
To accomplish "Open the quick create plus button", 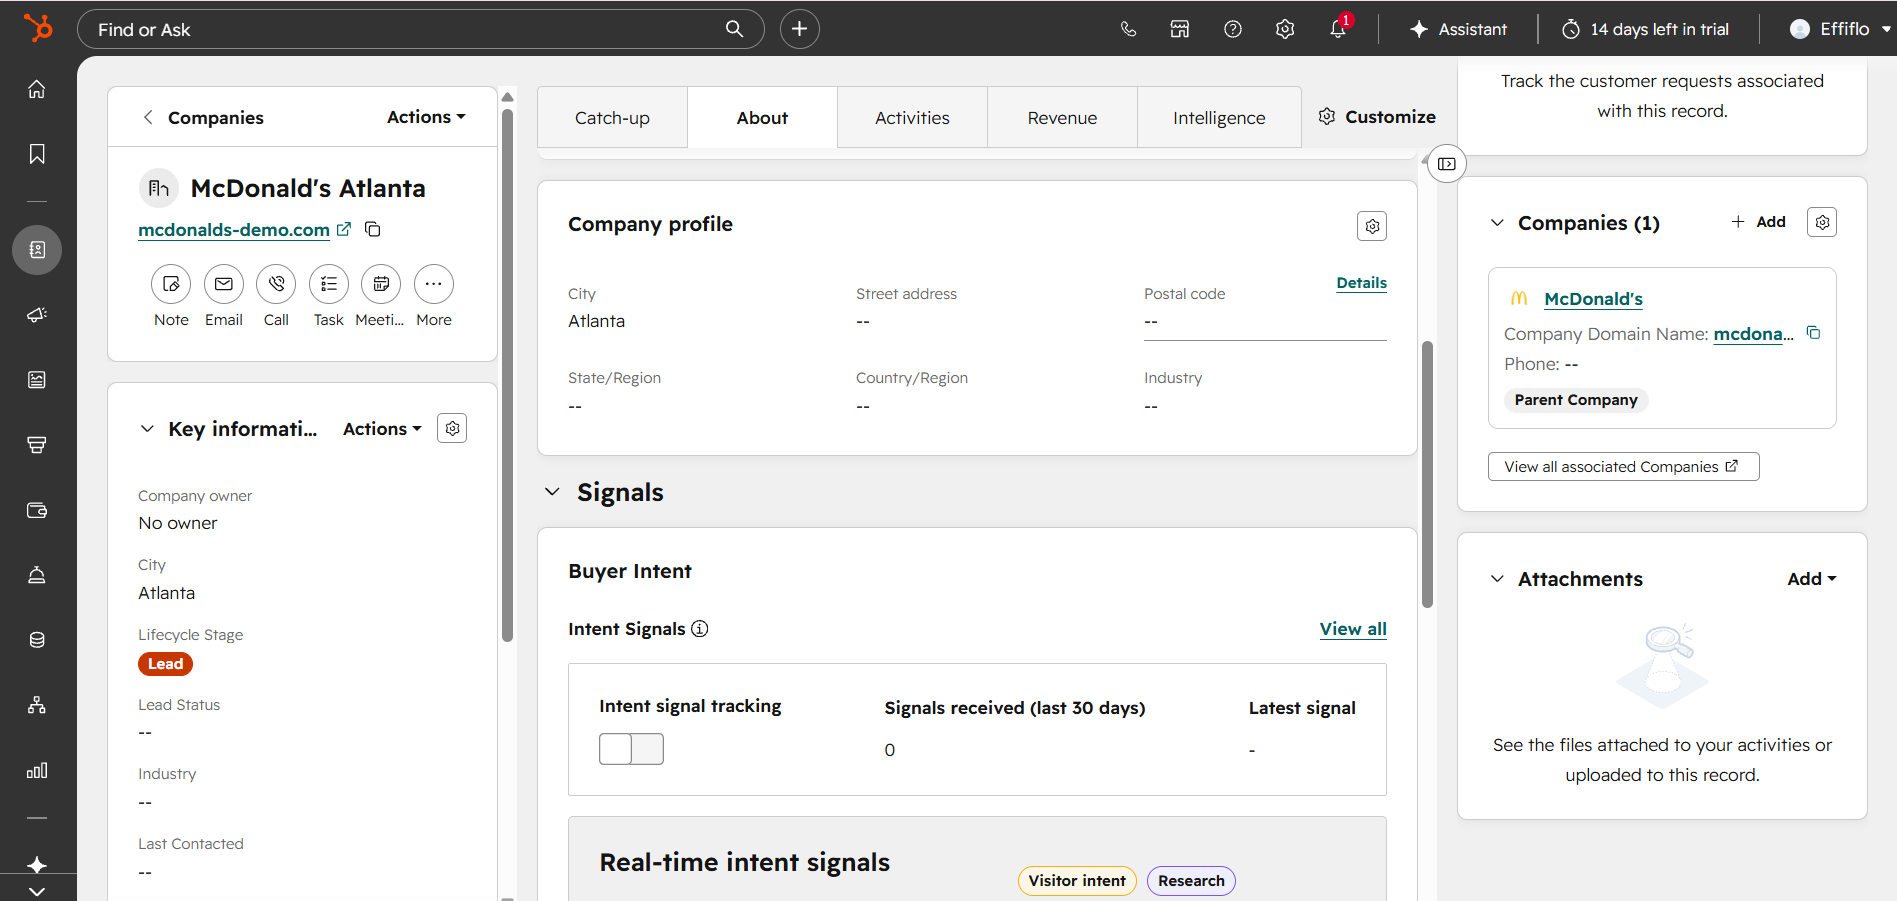I will tap(799, 29).
